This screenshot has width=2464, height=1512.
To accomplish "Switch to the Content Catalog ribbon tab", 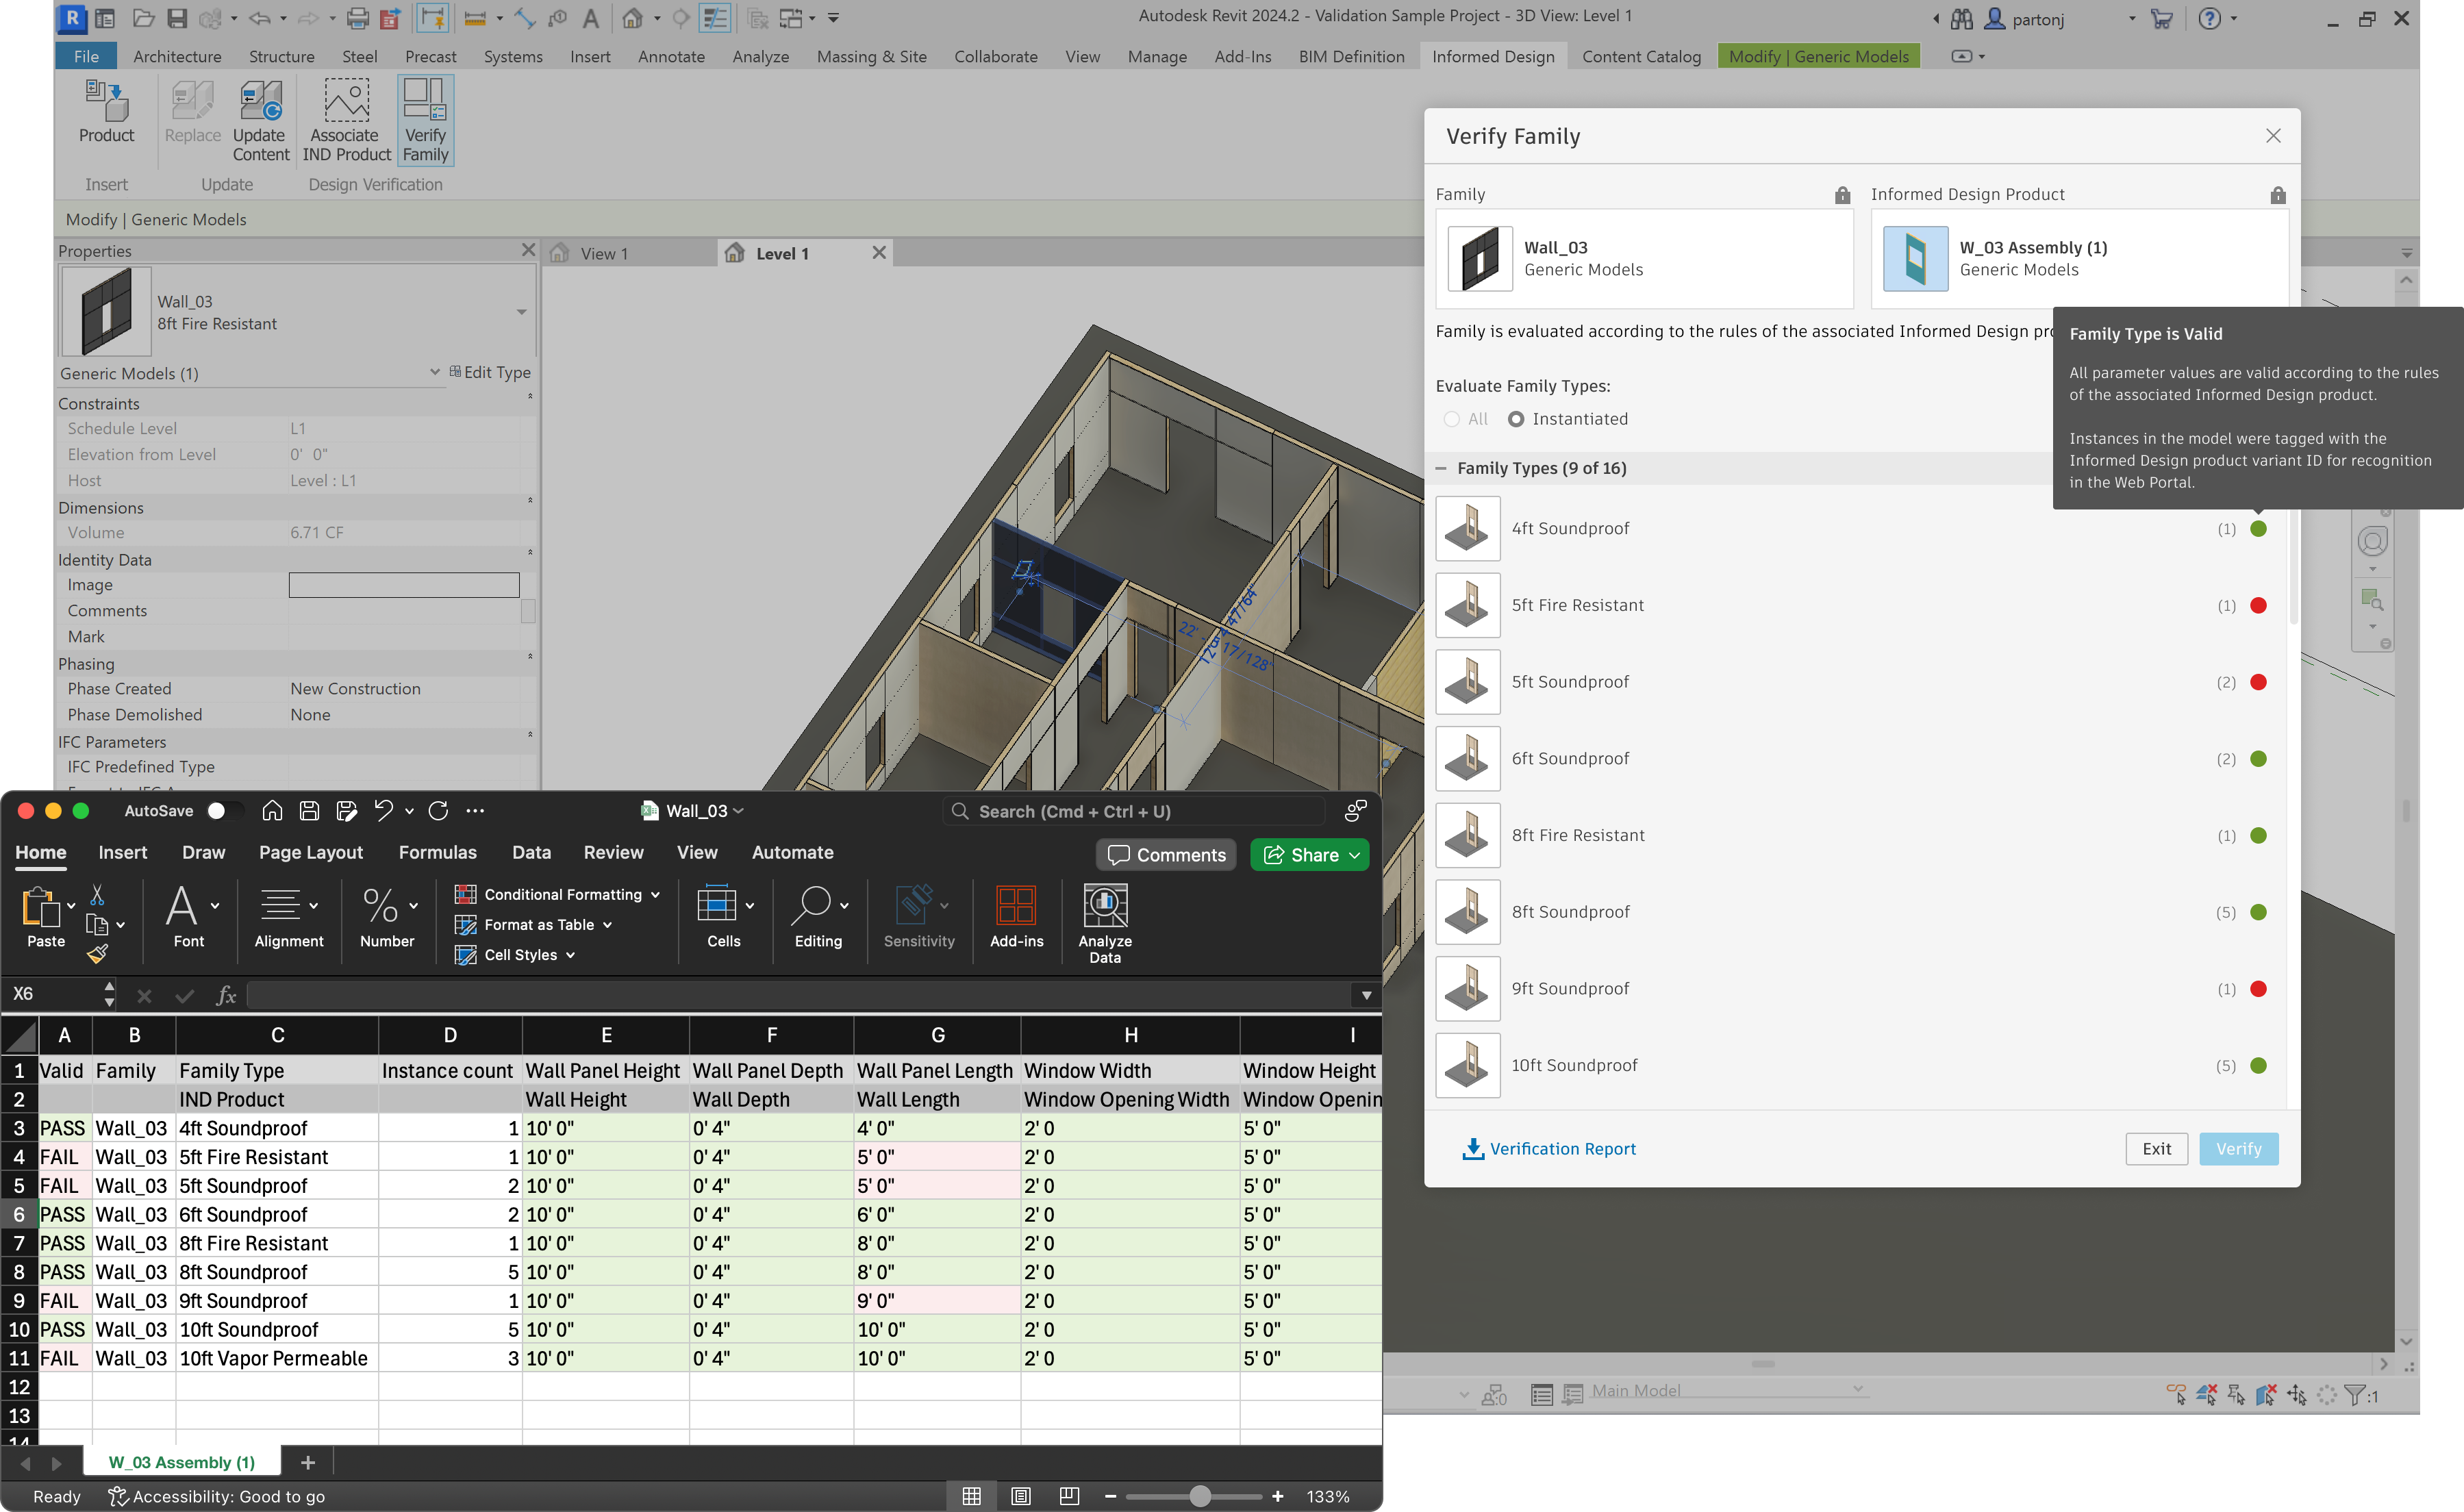I will 1640,56.
